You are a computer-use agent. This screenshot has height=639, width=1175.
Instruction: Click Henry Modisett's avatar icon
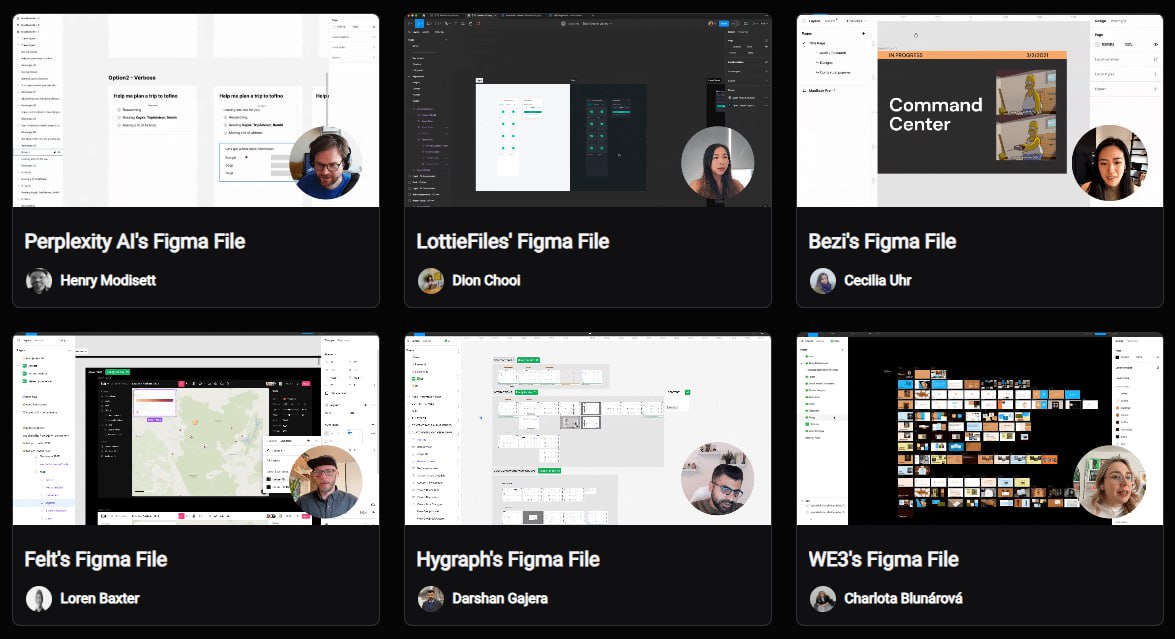click(39, 281)
